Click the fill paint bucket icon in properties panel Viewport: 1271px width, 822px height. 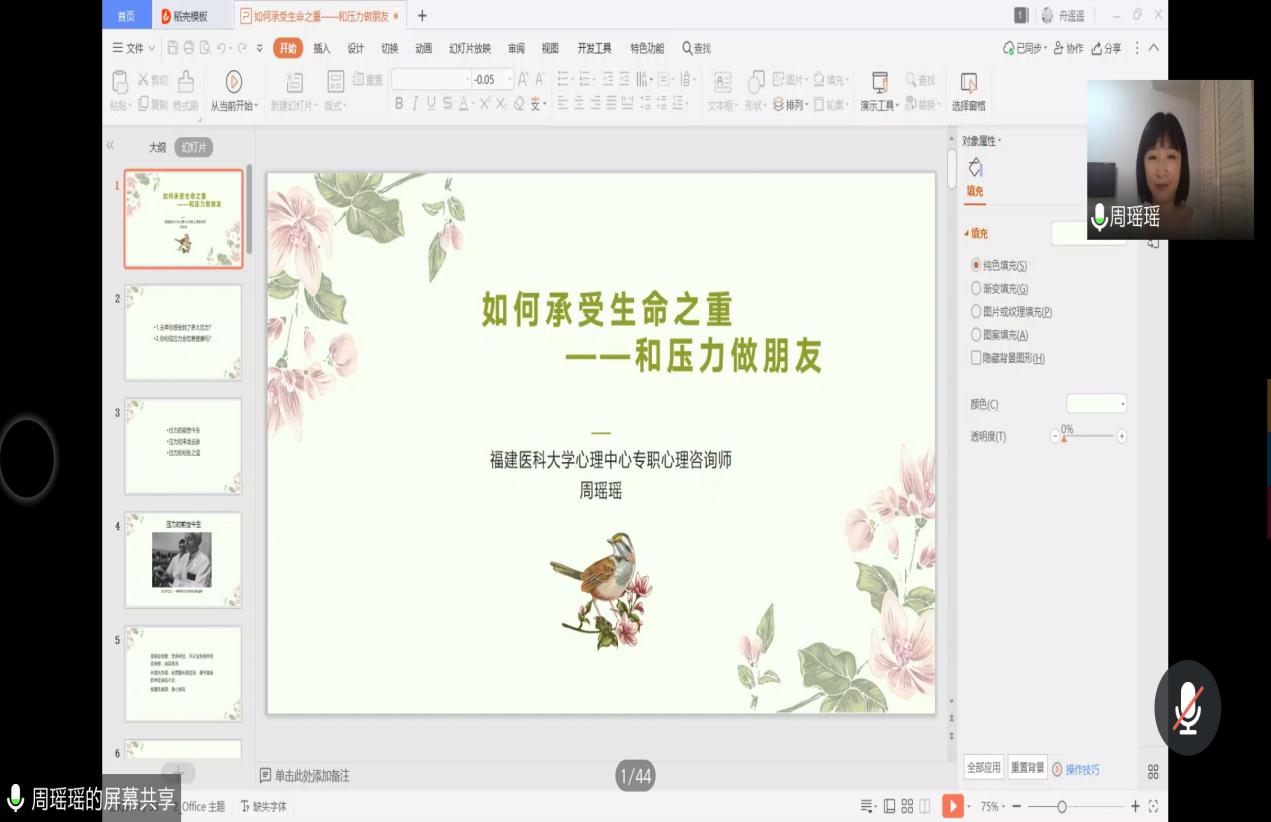click(x=975, y=168)
